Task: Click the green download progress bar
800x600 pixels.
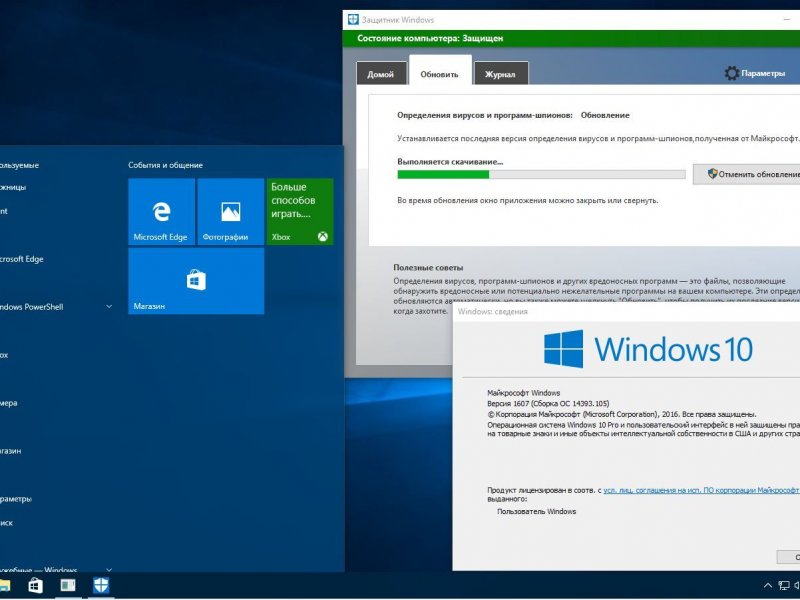Action: point(541,174)
